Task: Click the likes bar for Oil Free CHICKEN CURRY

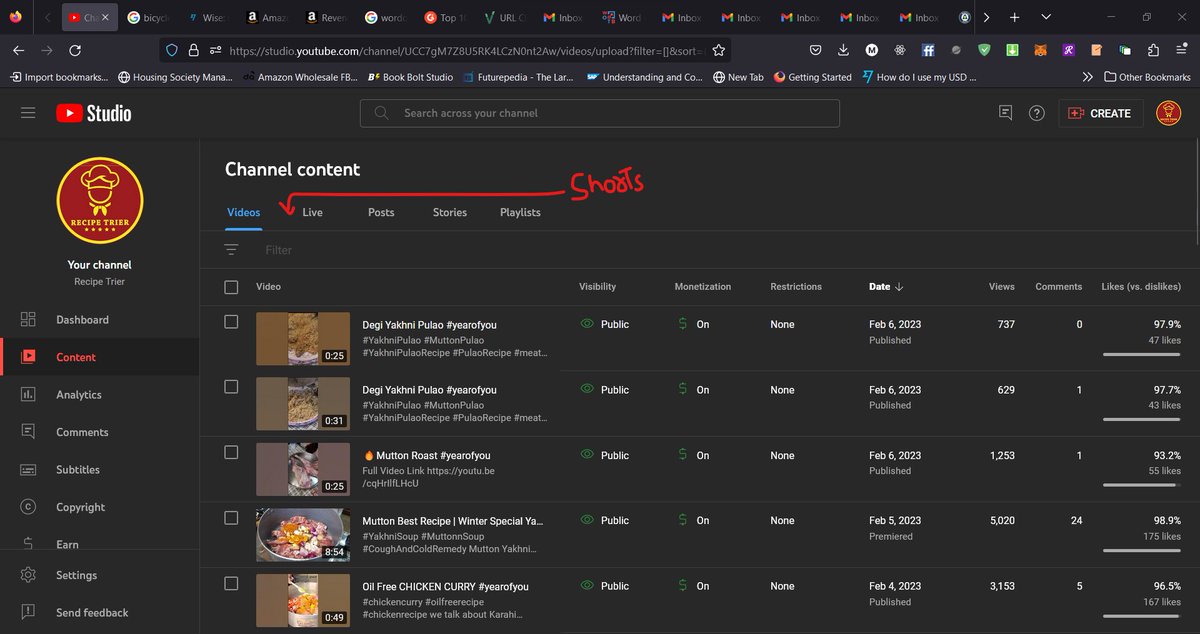Action: [x=1142, y=615]
